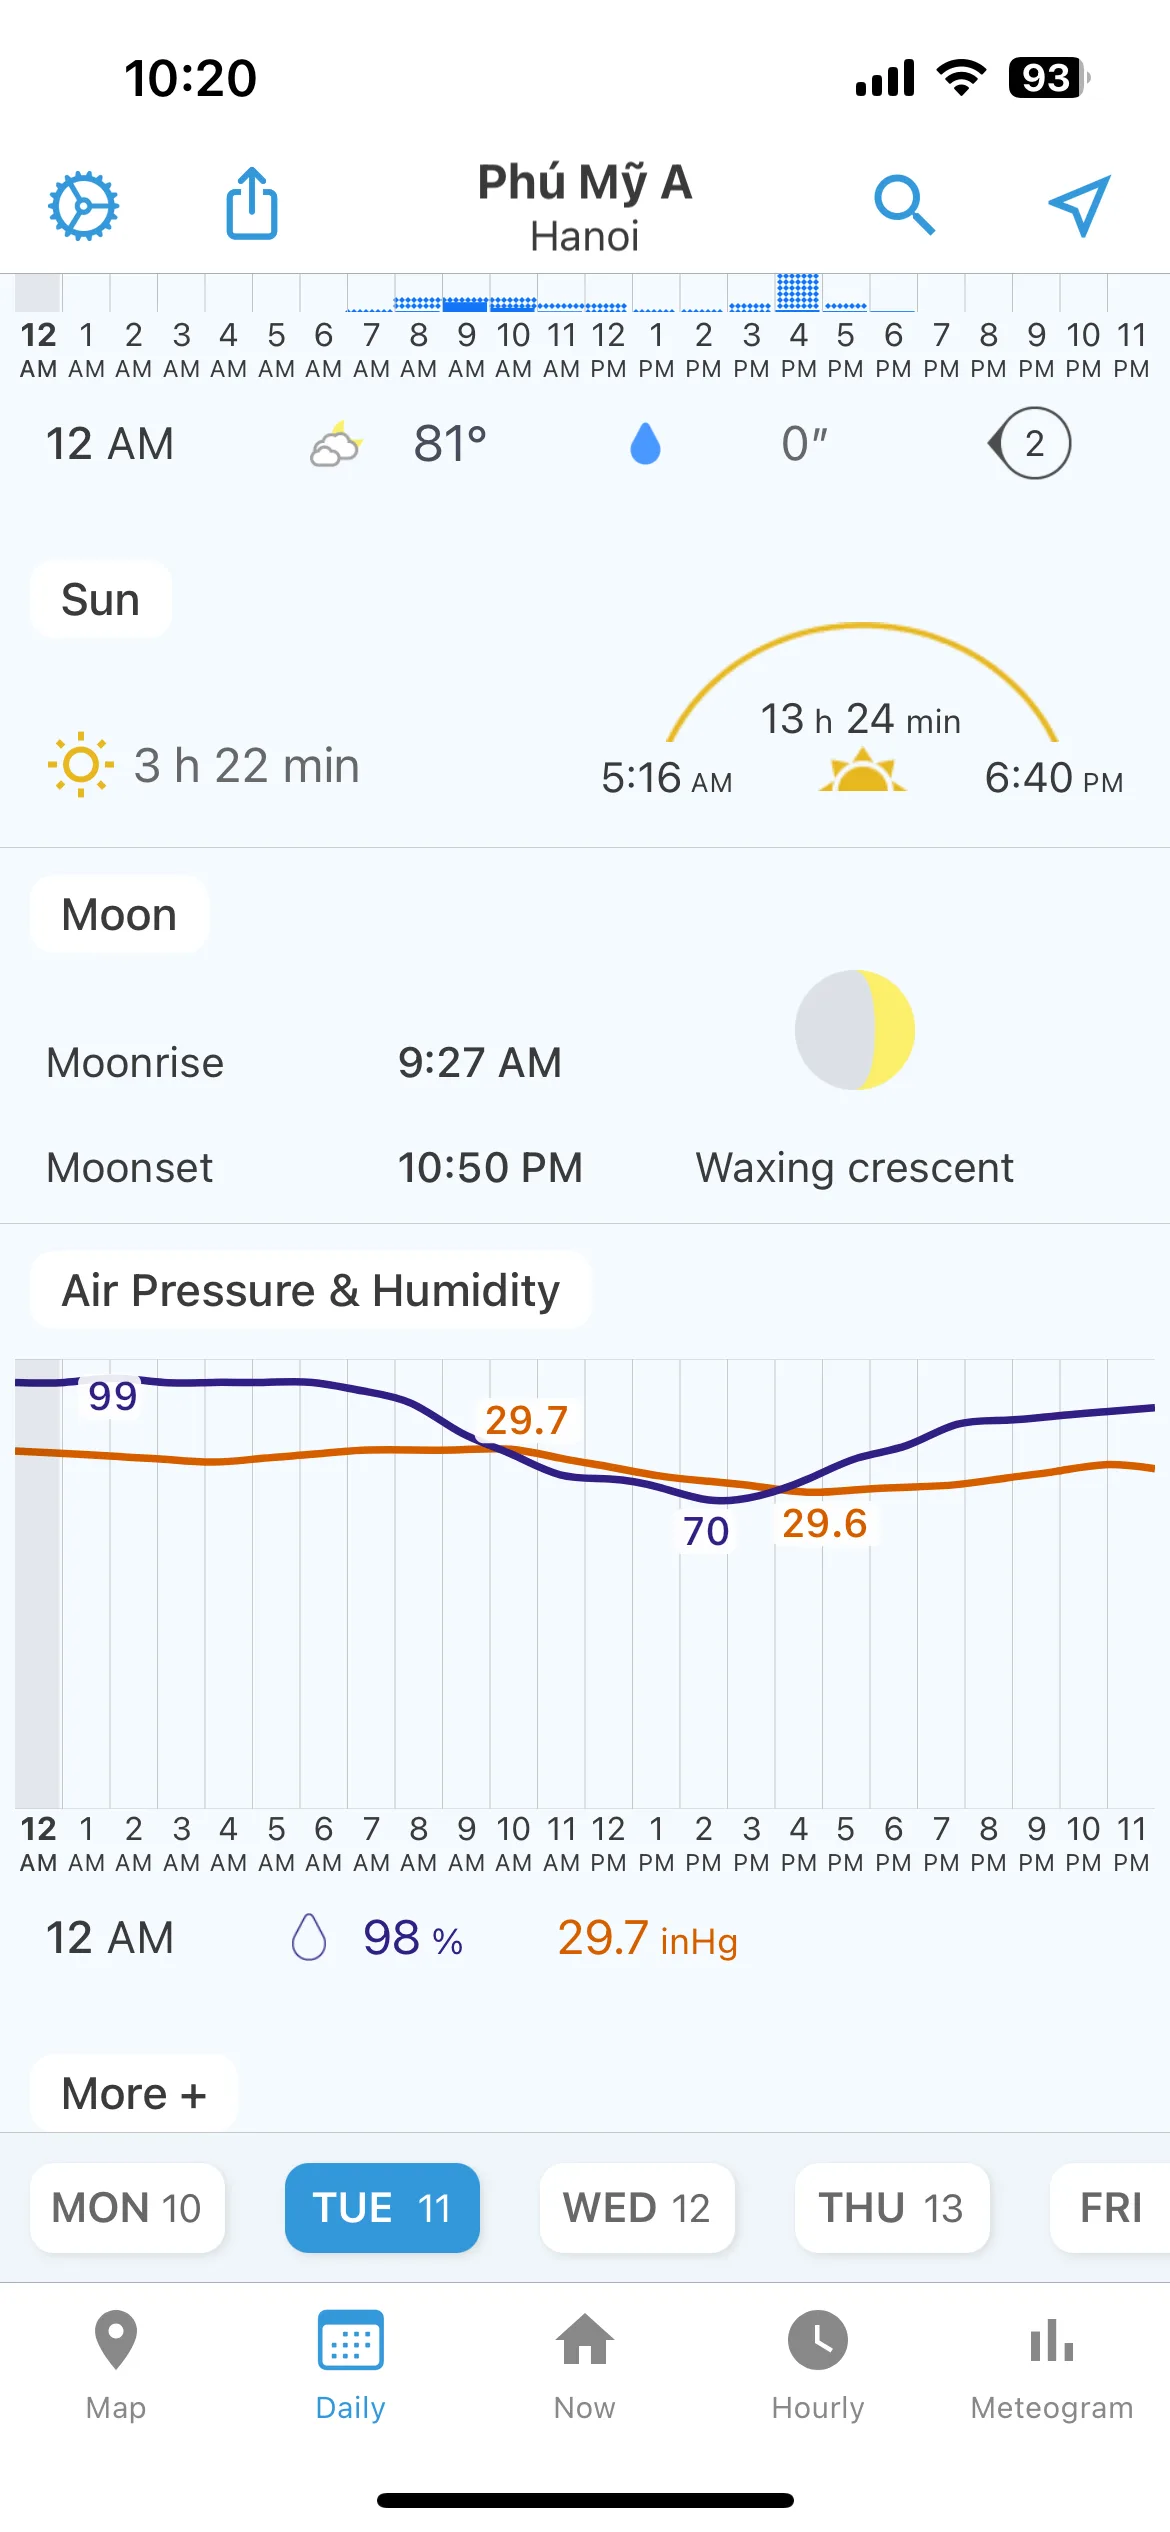Tap the 4 PM precipitation bar

tap(798, 292)
